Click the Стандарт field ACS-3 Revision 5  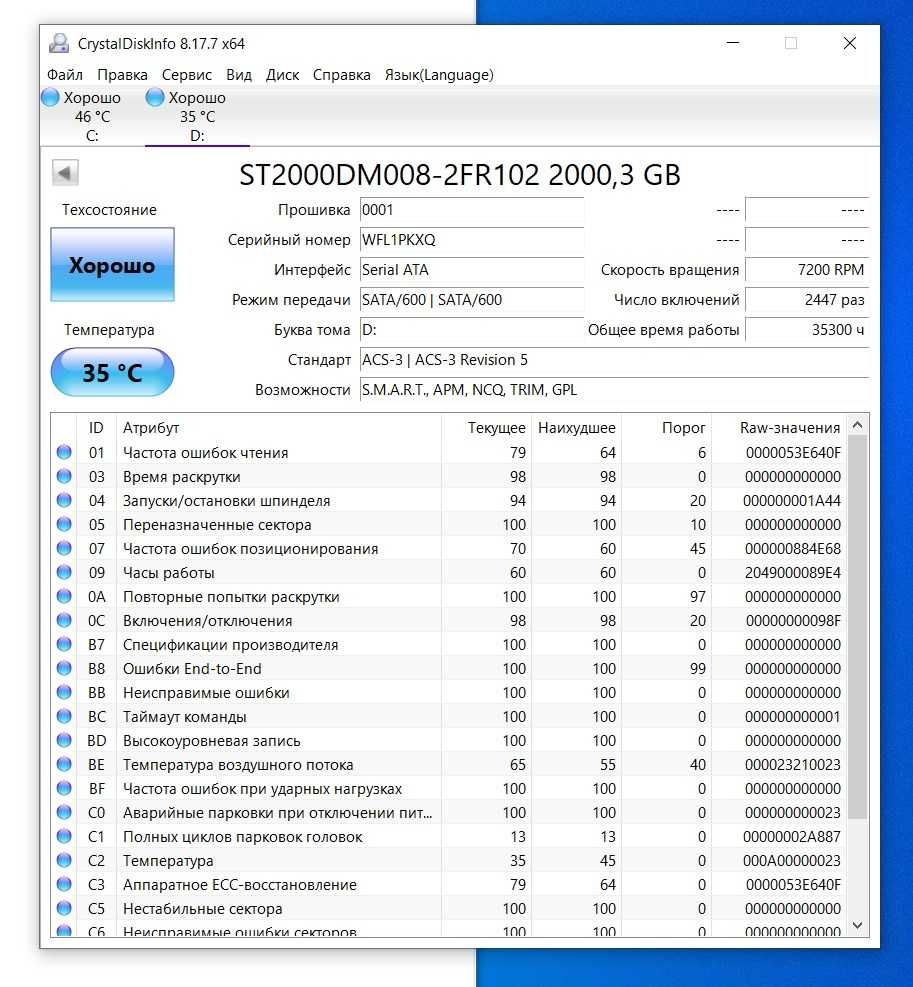615,359
